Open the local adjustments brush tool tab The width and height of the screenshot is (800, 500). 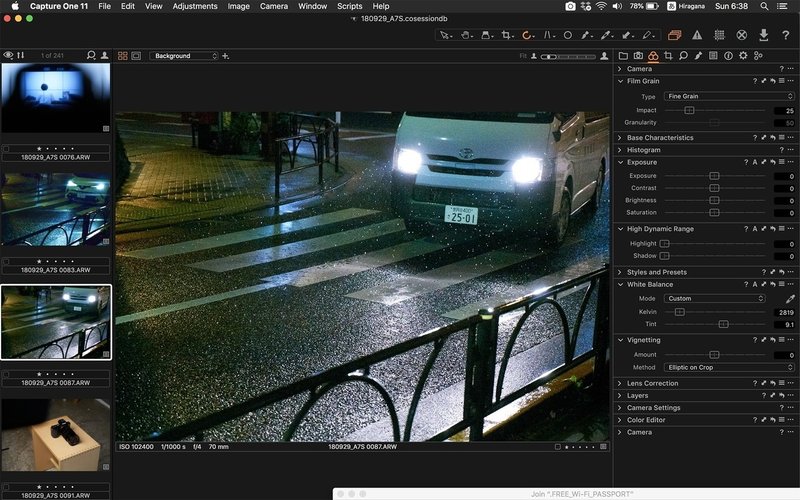tap(698, 56)
